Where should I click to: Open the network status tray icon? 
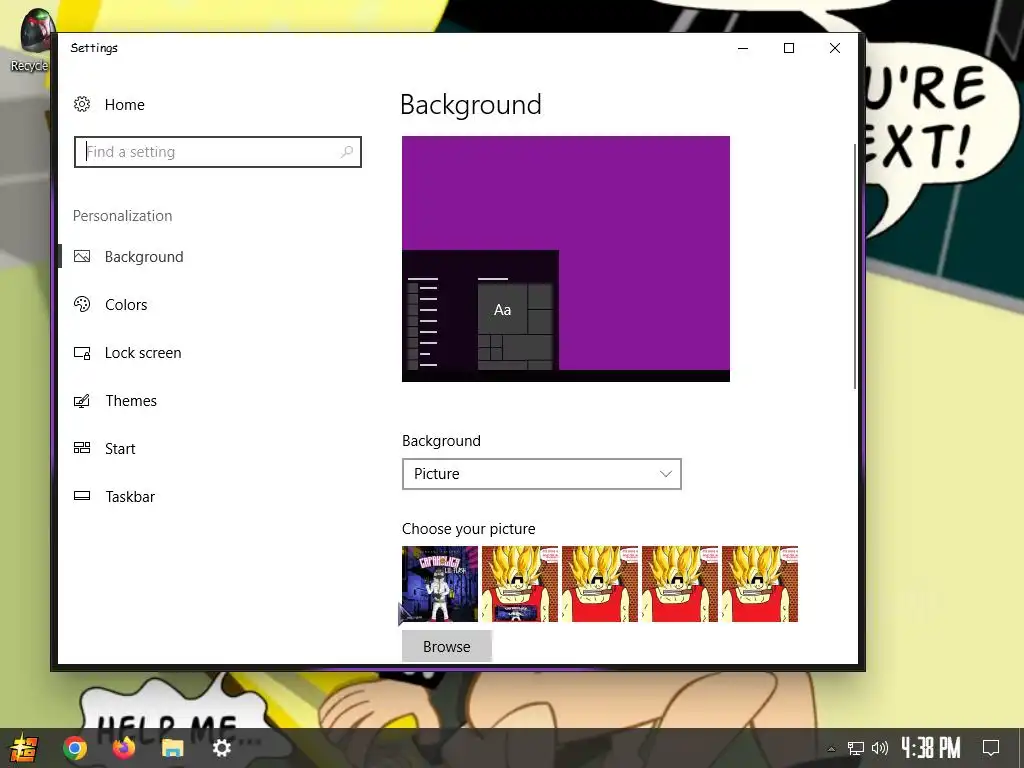(x=856, y=748)
